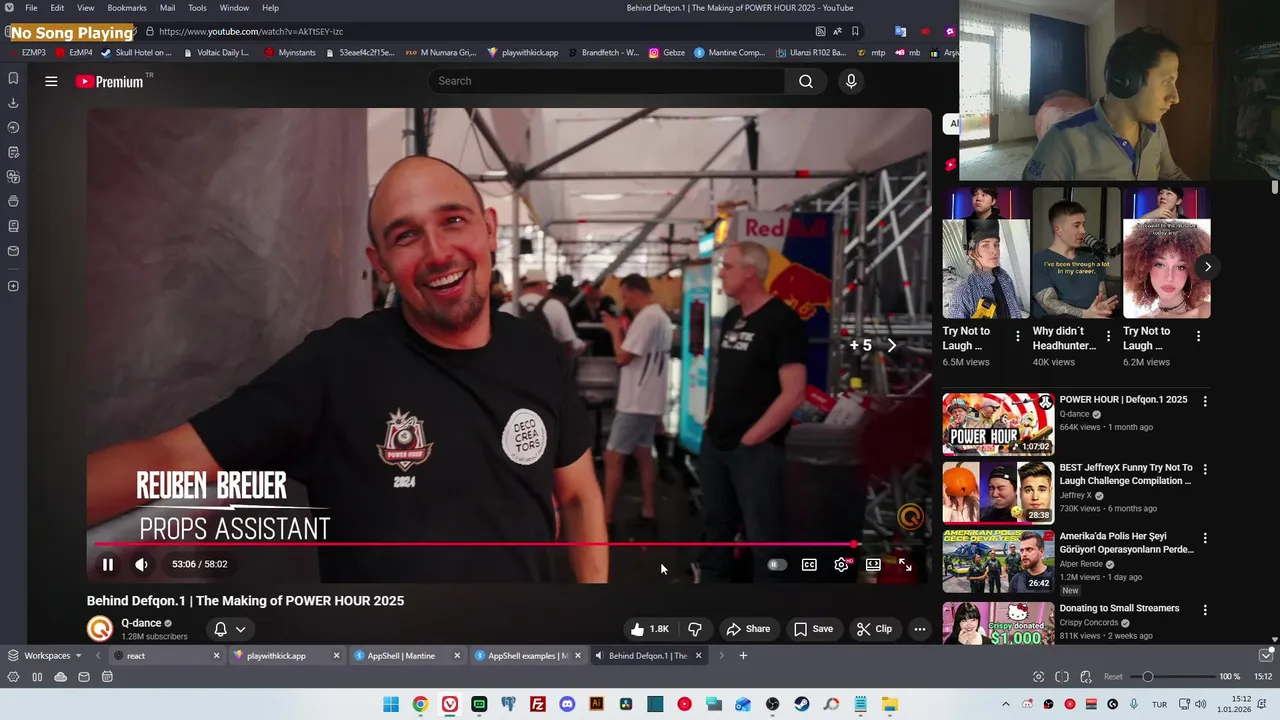The image size is (1280, 720).
Task: Switch to the AppShell | Mantine tab
Action: [408, 656]
